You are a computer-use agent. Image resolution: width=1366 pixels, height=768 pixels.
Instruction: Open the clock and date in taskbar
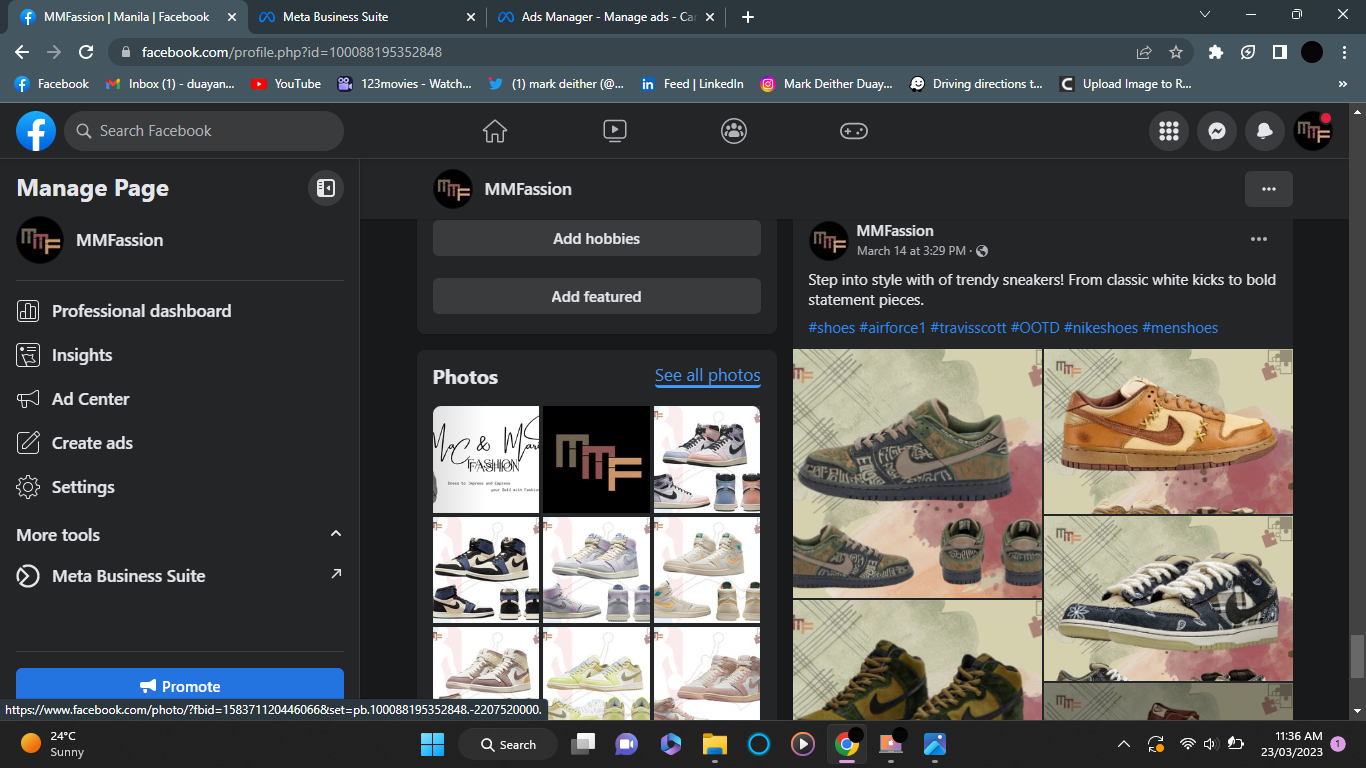(1293, 744)
